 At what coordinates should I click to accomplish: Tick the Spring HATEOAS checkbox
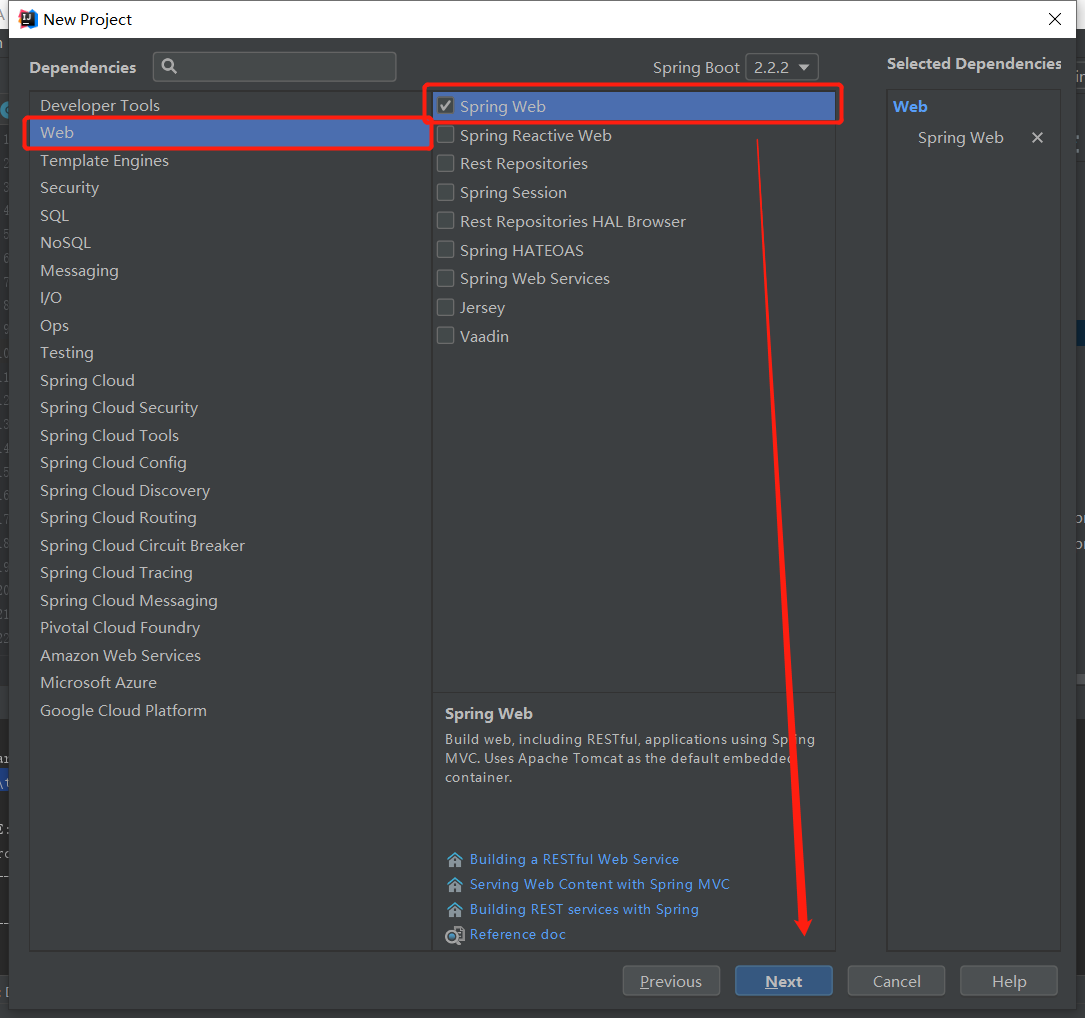pos(446,250)
